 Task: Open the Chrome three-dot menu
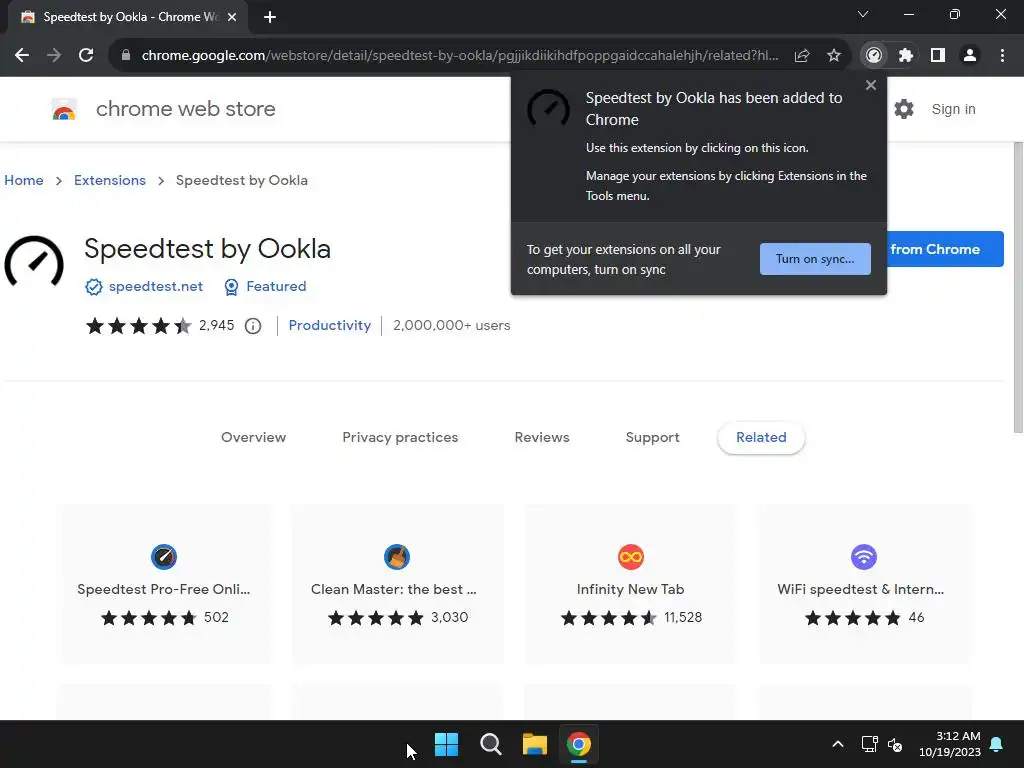tap(1002, 56)
